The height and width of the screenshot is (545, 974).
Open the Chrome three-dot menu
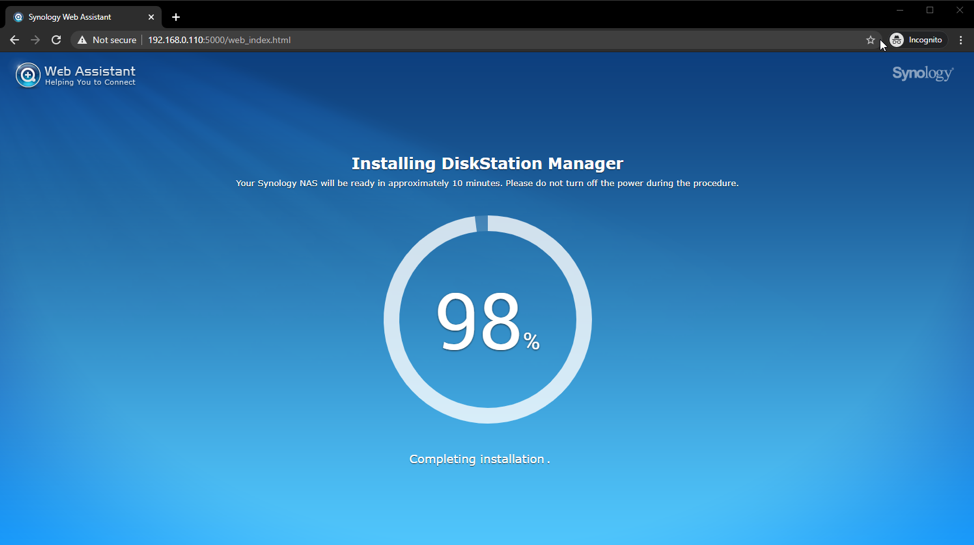(960, 40)
